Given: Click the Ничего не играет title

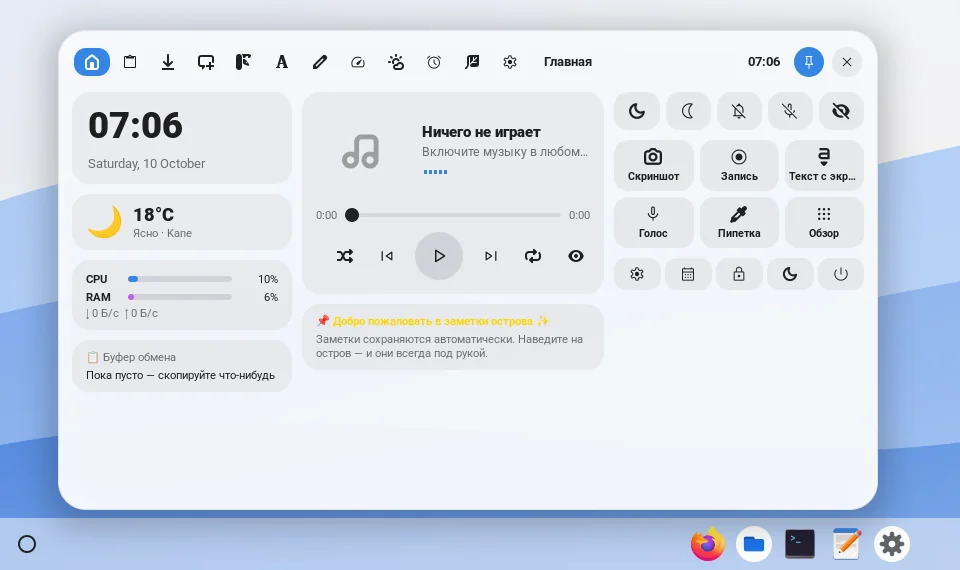Looking at the screenshot, I should pos(481,132).
